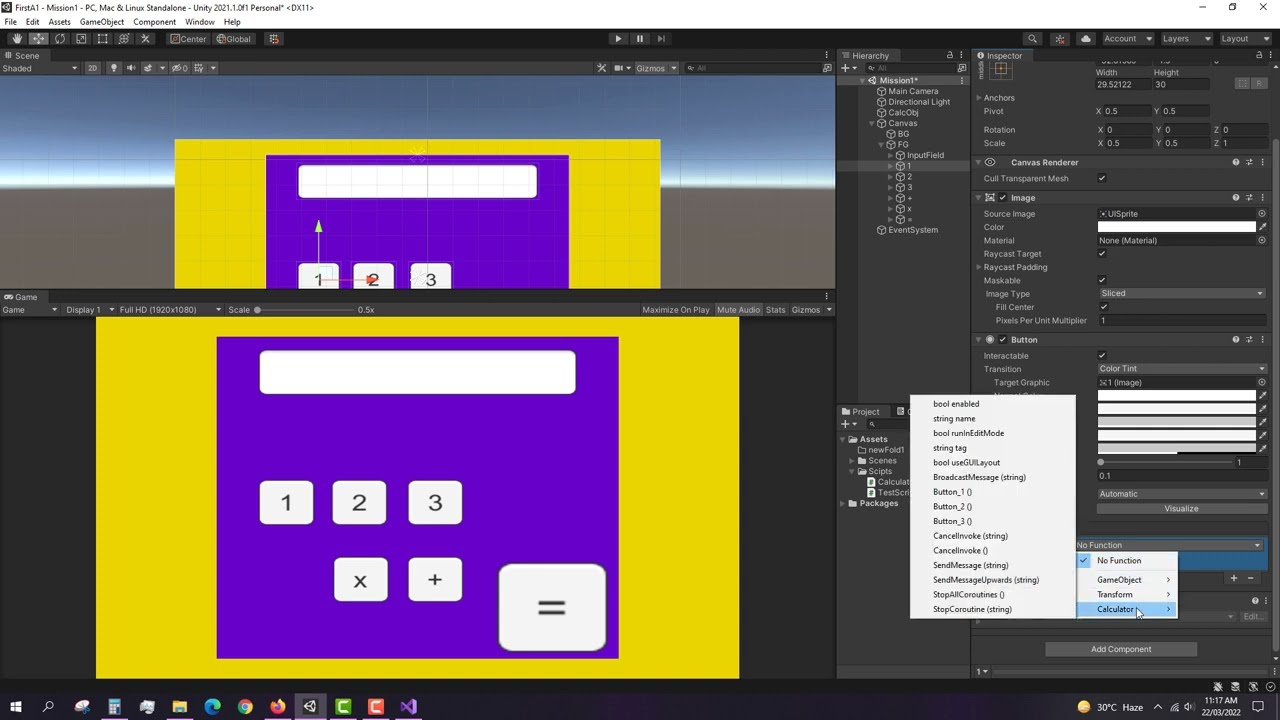
Task: Select GameObject submenu entry
Action: (1126, 580)
